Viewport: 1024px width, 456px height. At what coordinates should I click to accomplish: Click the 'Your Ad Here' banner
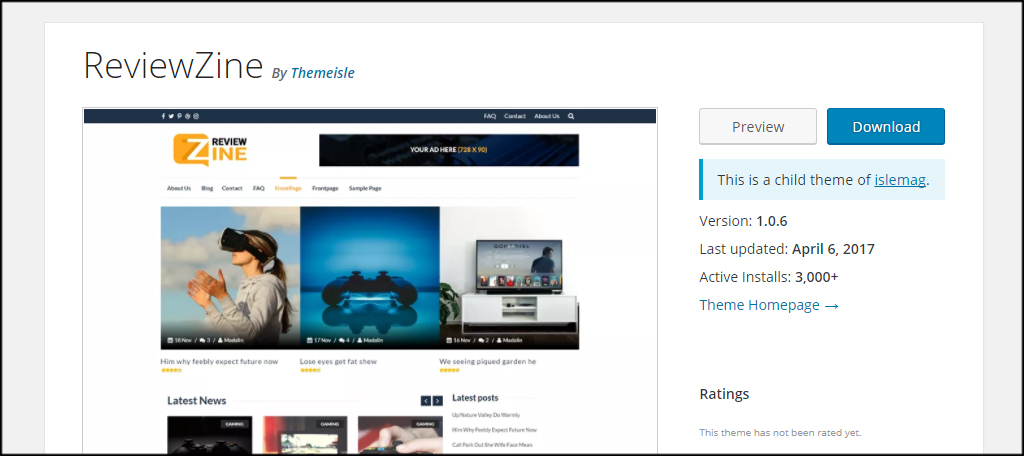(x=448, y=150)
